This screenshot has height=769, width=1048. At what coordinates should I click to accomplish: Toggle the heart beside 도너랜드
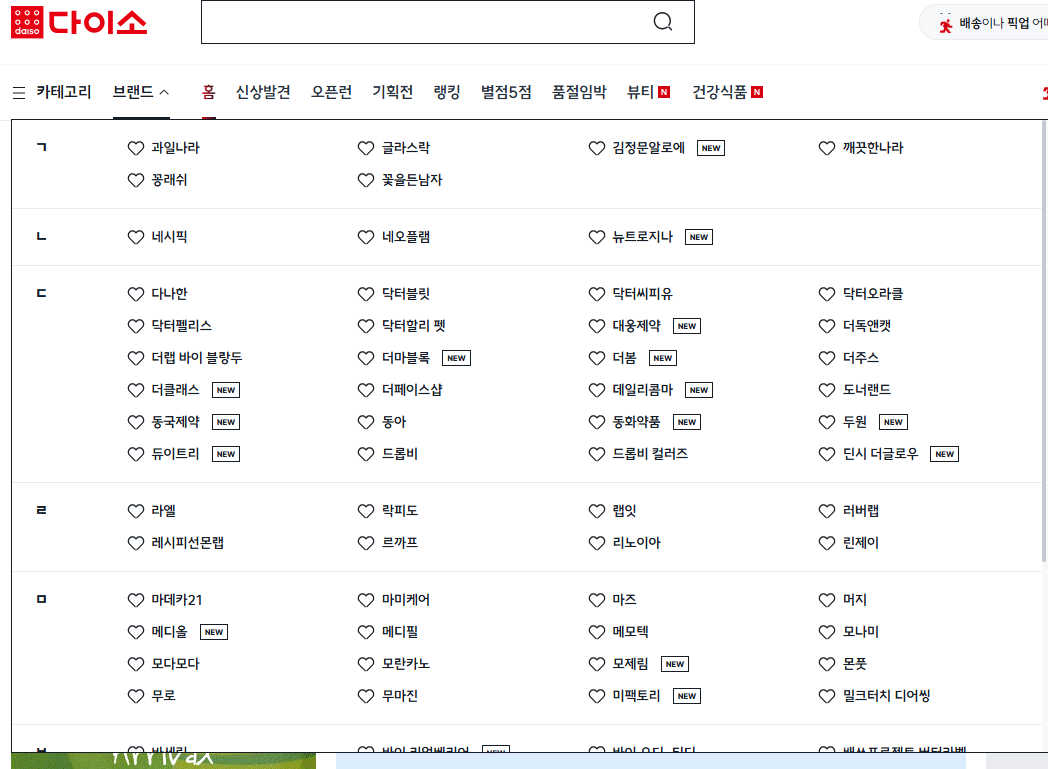click(x=827, y=390)
